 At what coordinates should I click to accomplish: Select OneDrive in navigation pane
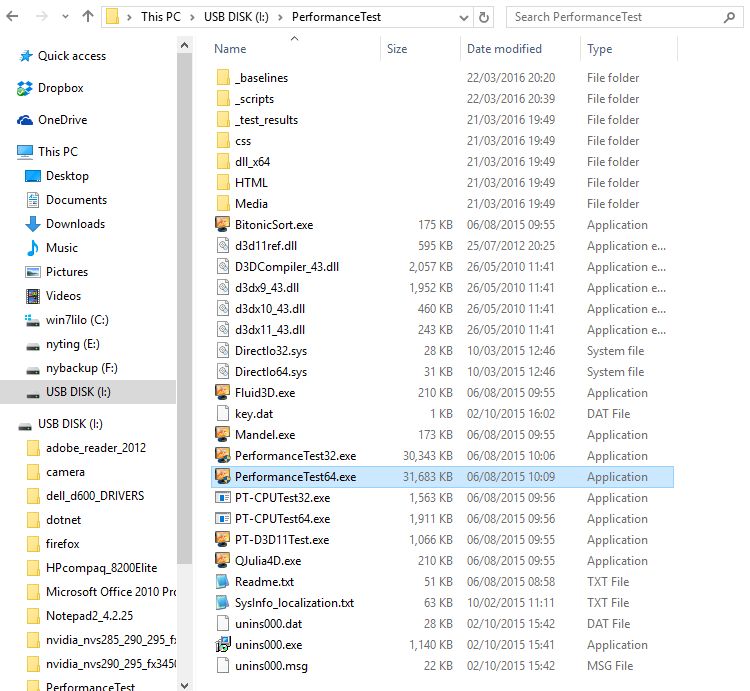point(63,120)
